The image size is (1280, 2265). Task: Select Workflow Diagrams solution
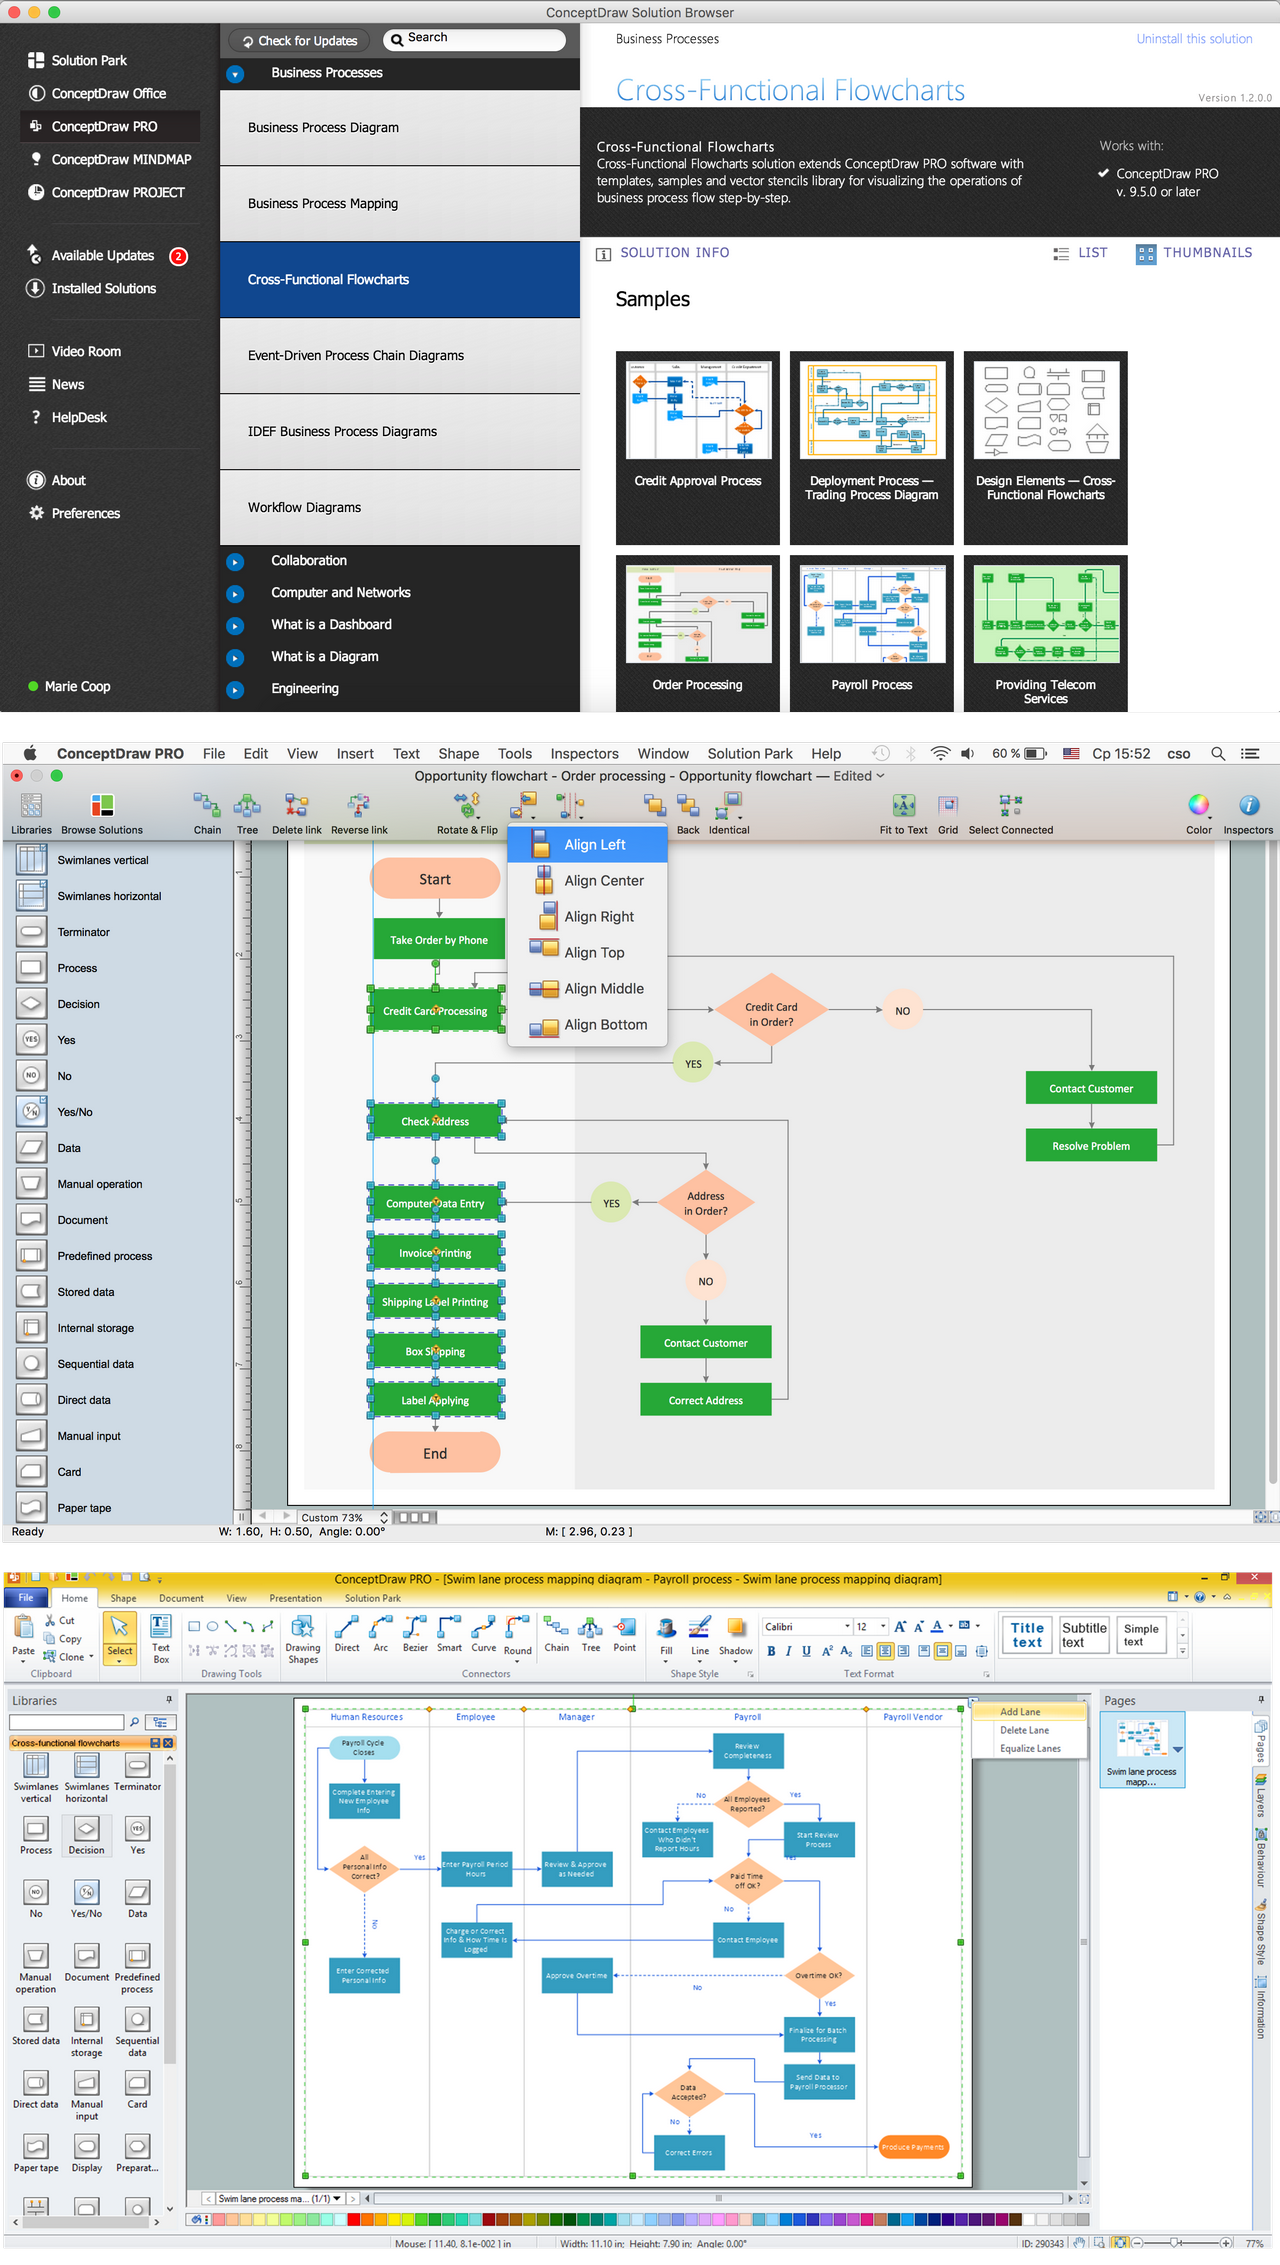tap(400, 508)
